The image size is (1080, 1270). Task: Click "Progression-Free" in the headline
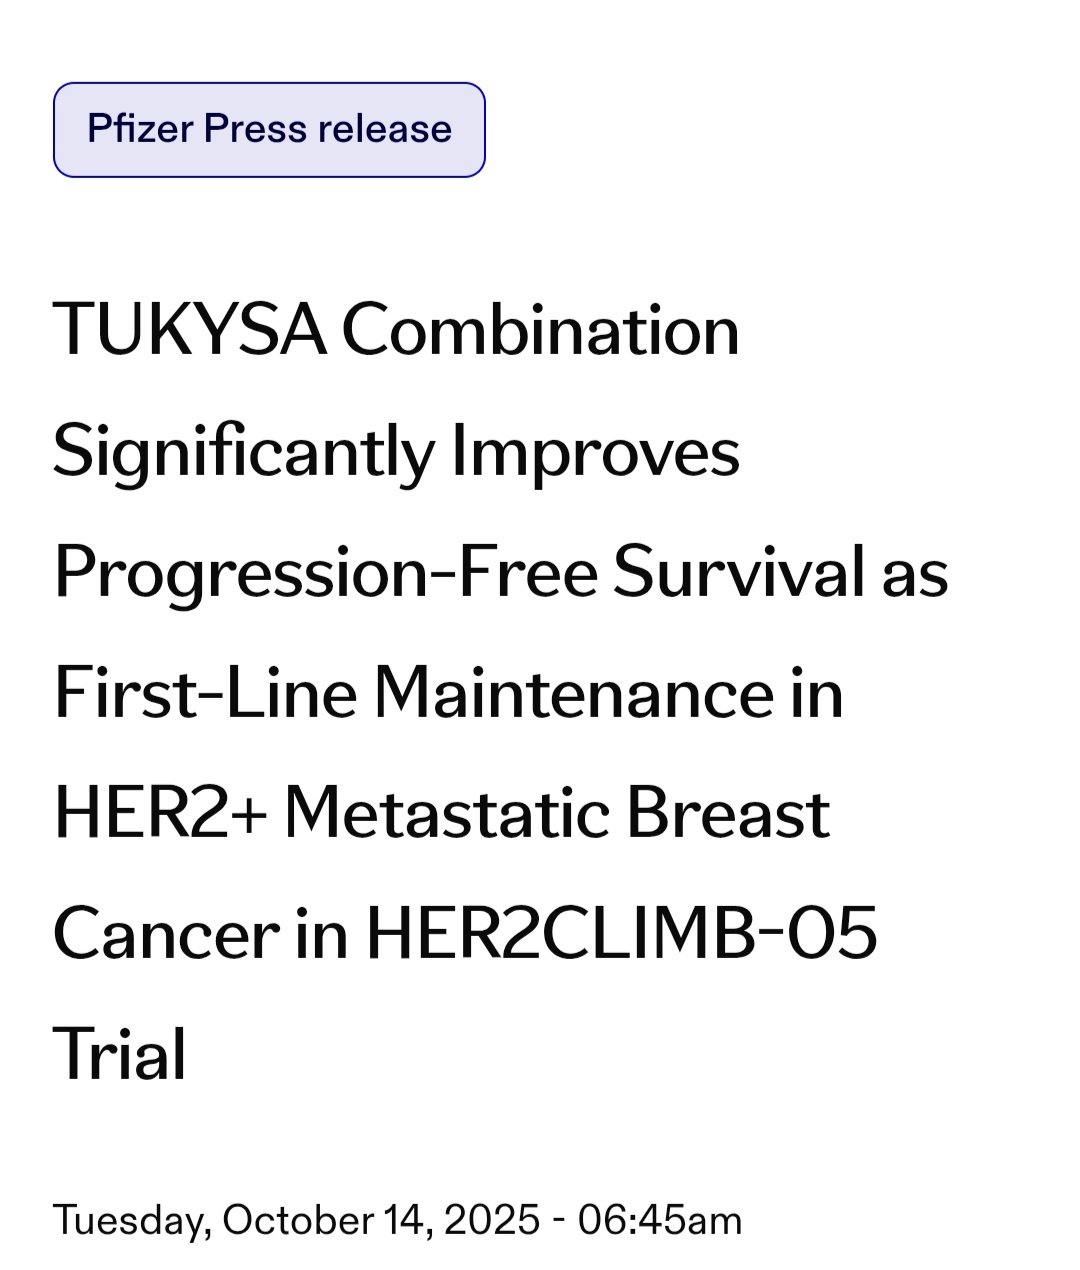coord(325,572)
